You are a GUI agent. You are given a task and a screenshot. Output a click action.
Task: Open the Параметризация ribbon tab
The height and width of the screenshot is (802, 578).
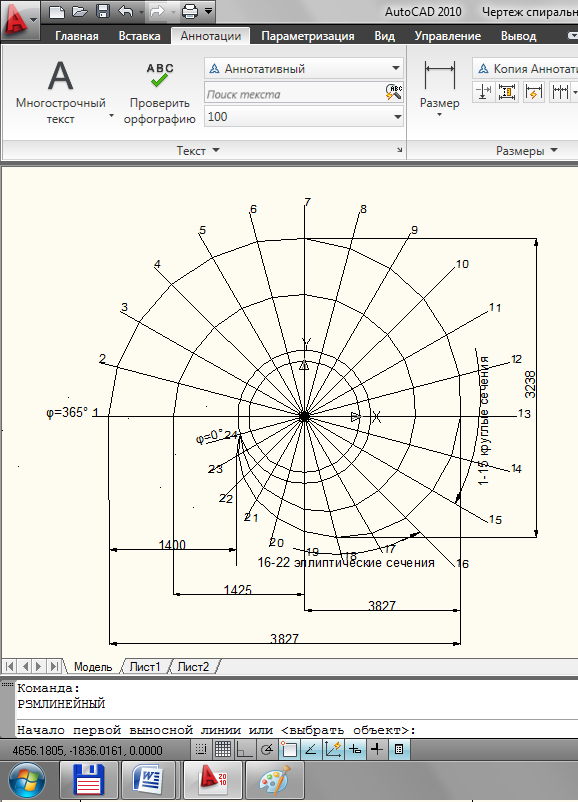[x=307, y=36]
